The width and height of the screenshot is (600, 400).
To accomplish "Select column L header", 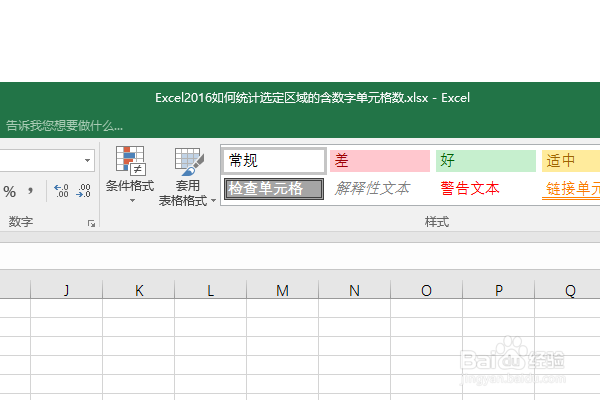I will [x=210, y=290].
